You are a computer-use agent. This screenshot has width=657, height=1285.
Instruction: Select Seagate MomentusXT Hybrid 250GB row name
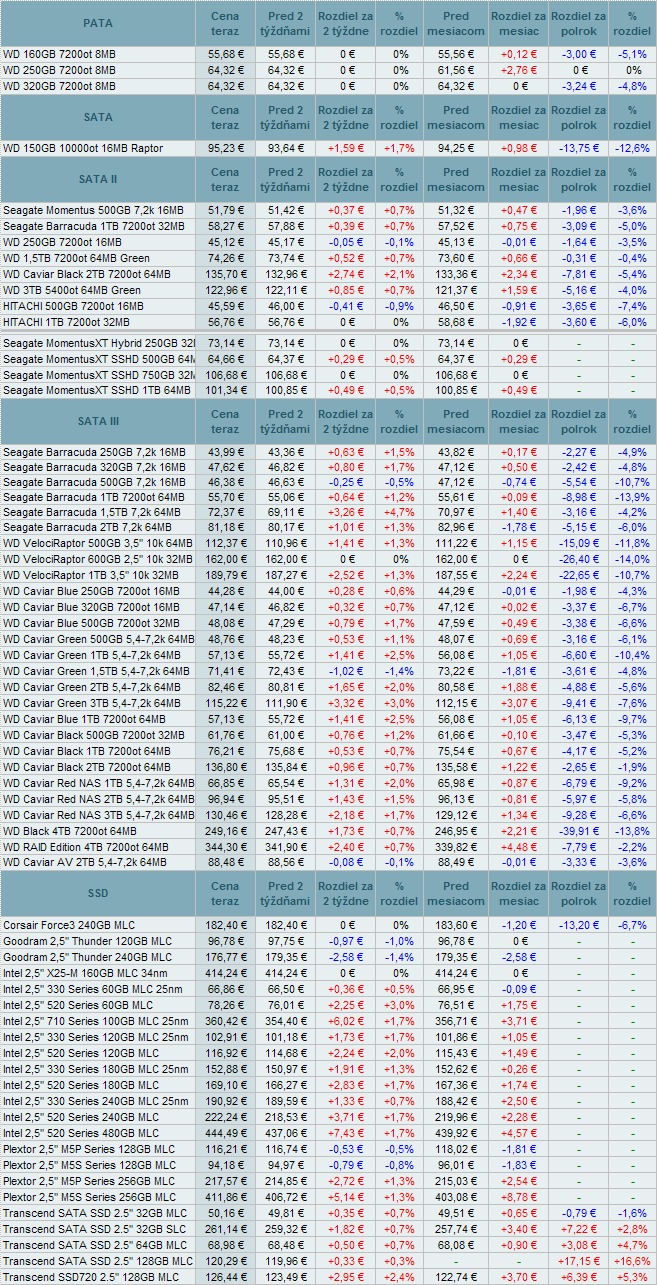[x=99, y=342]
